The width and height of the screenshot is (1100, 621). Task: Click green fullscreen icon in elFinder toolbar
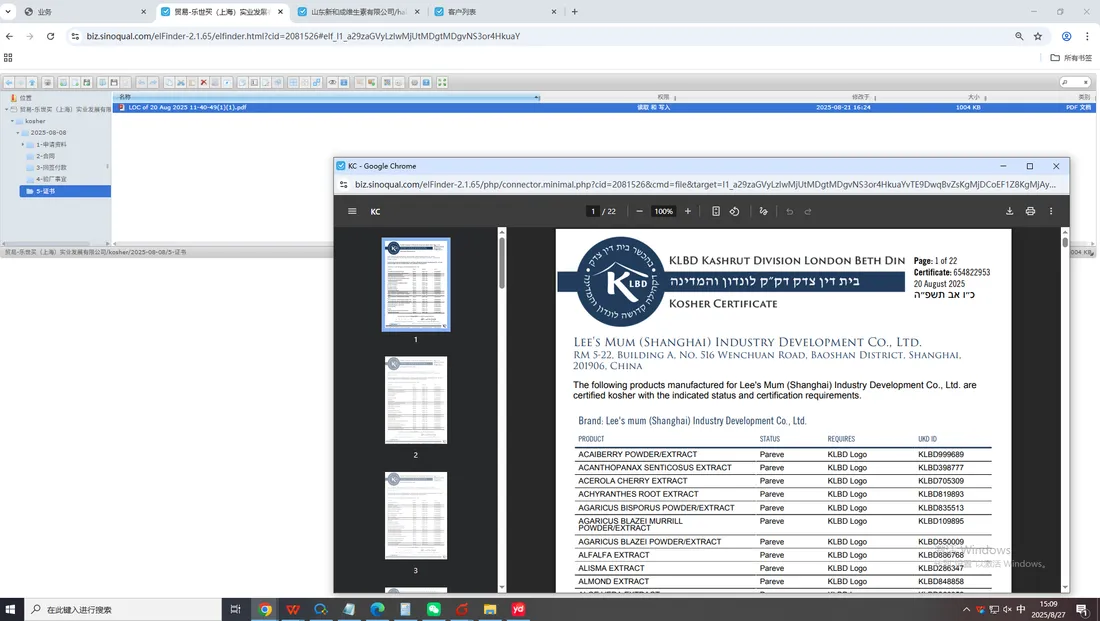click(x=443, y=82)
